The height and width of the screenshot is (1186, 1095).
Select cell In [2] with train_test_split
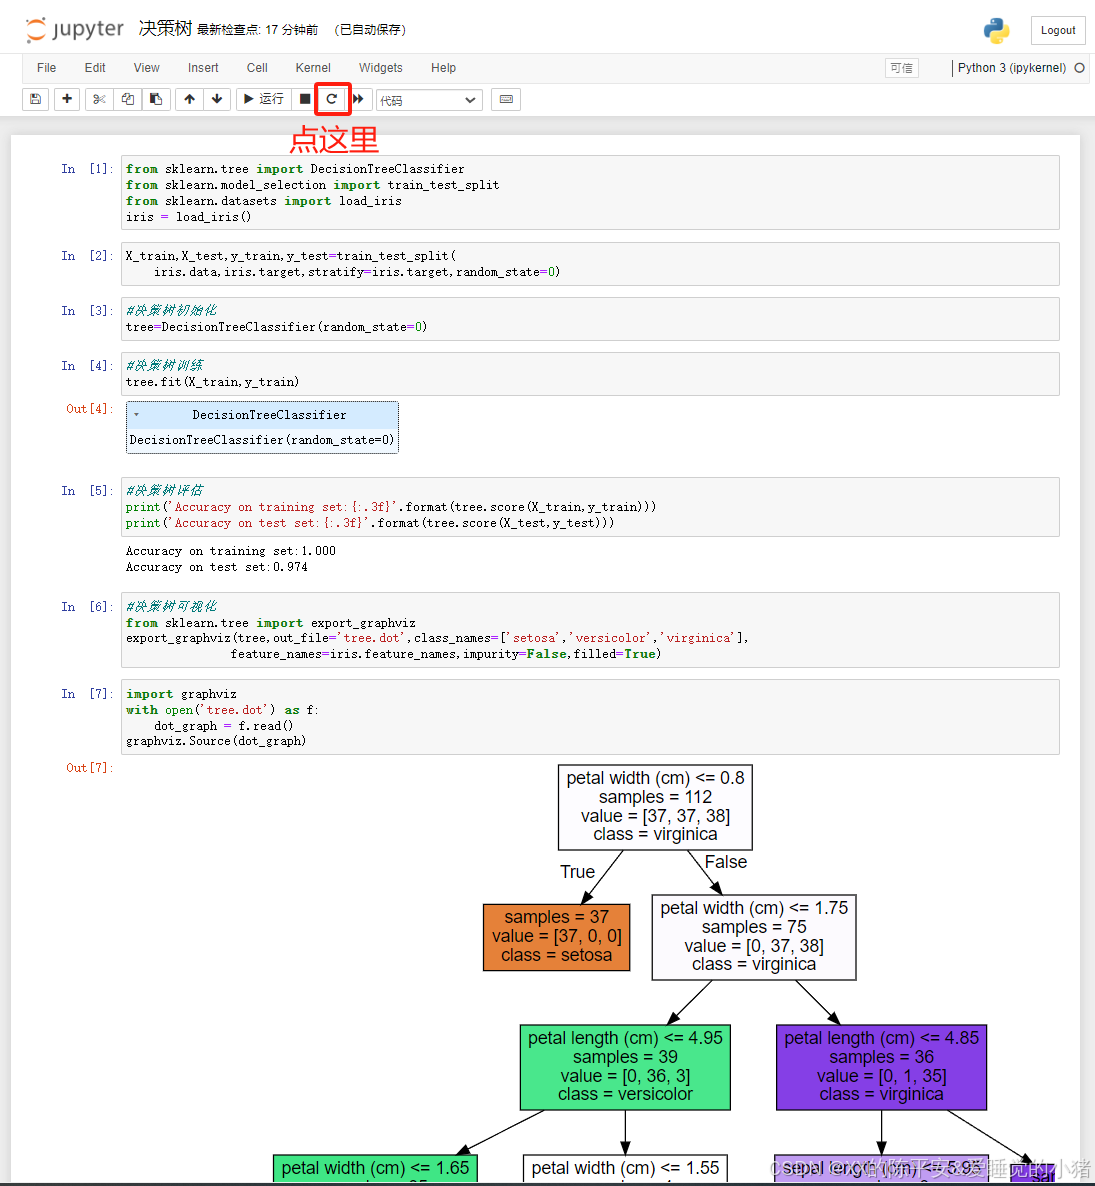click(590, 264)
